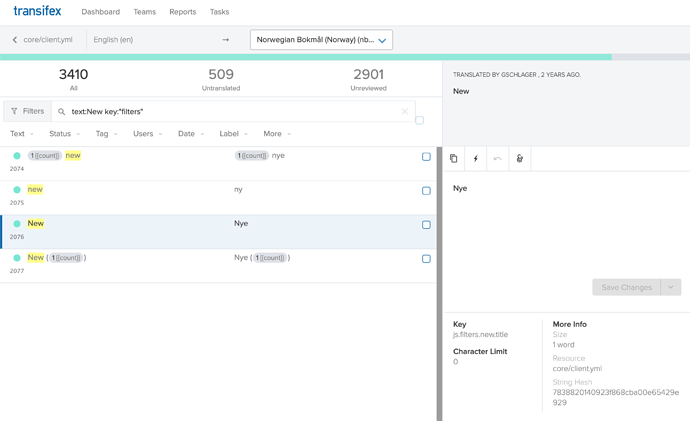690x421 pixels.
Task: Open the Reports menu item
Action: coord(183,12)
